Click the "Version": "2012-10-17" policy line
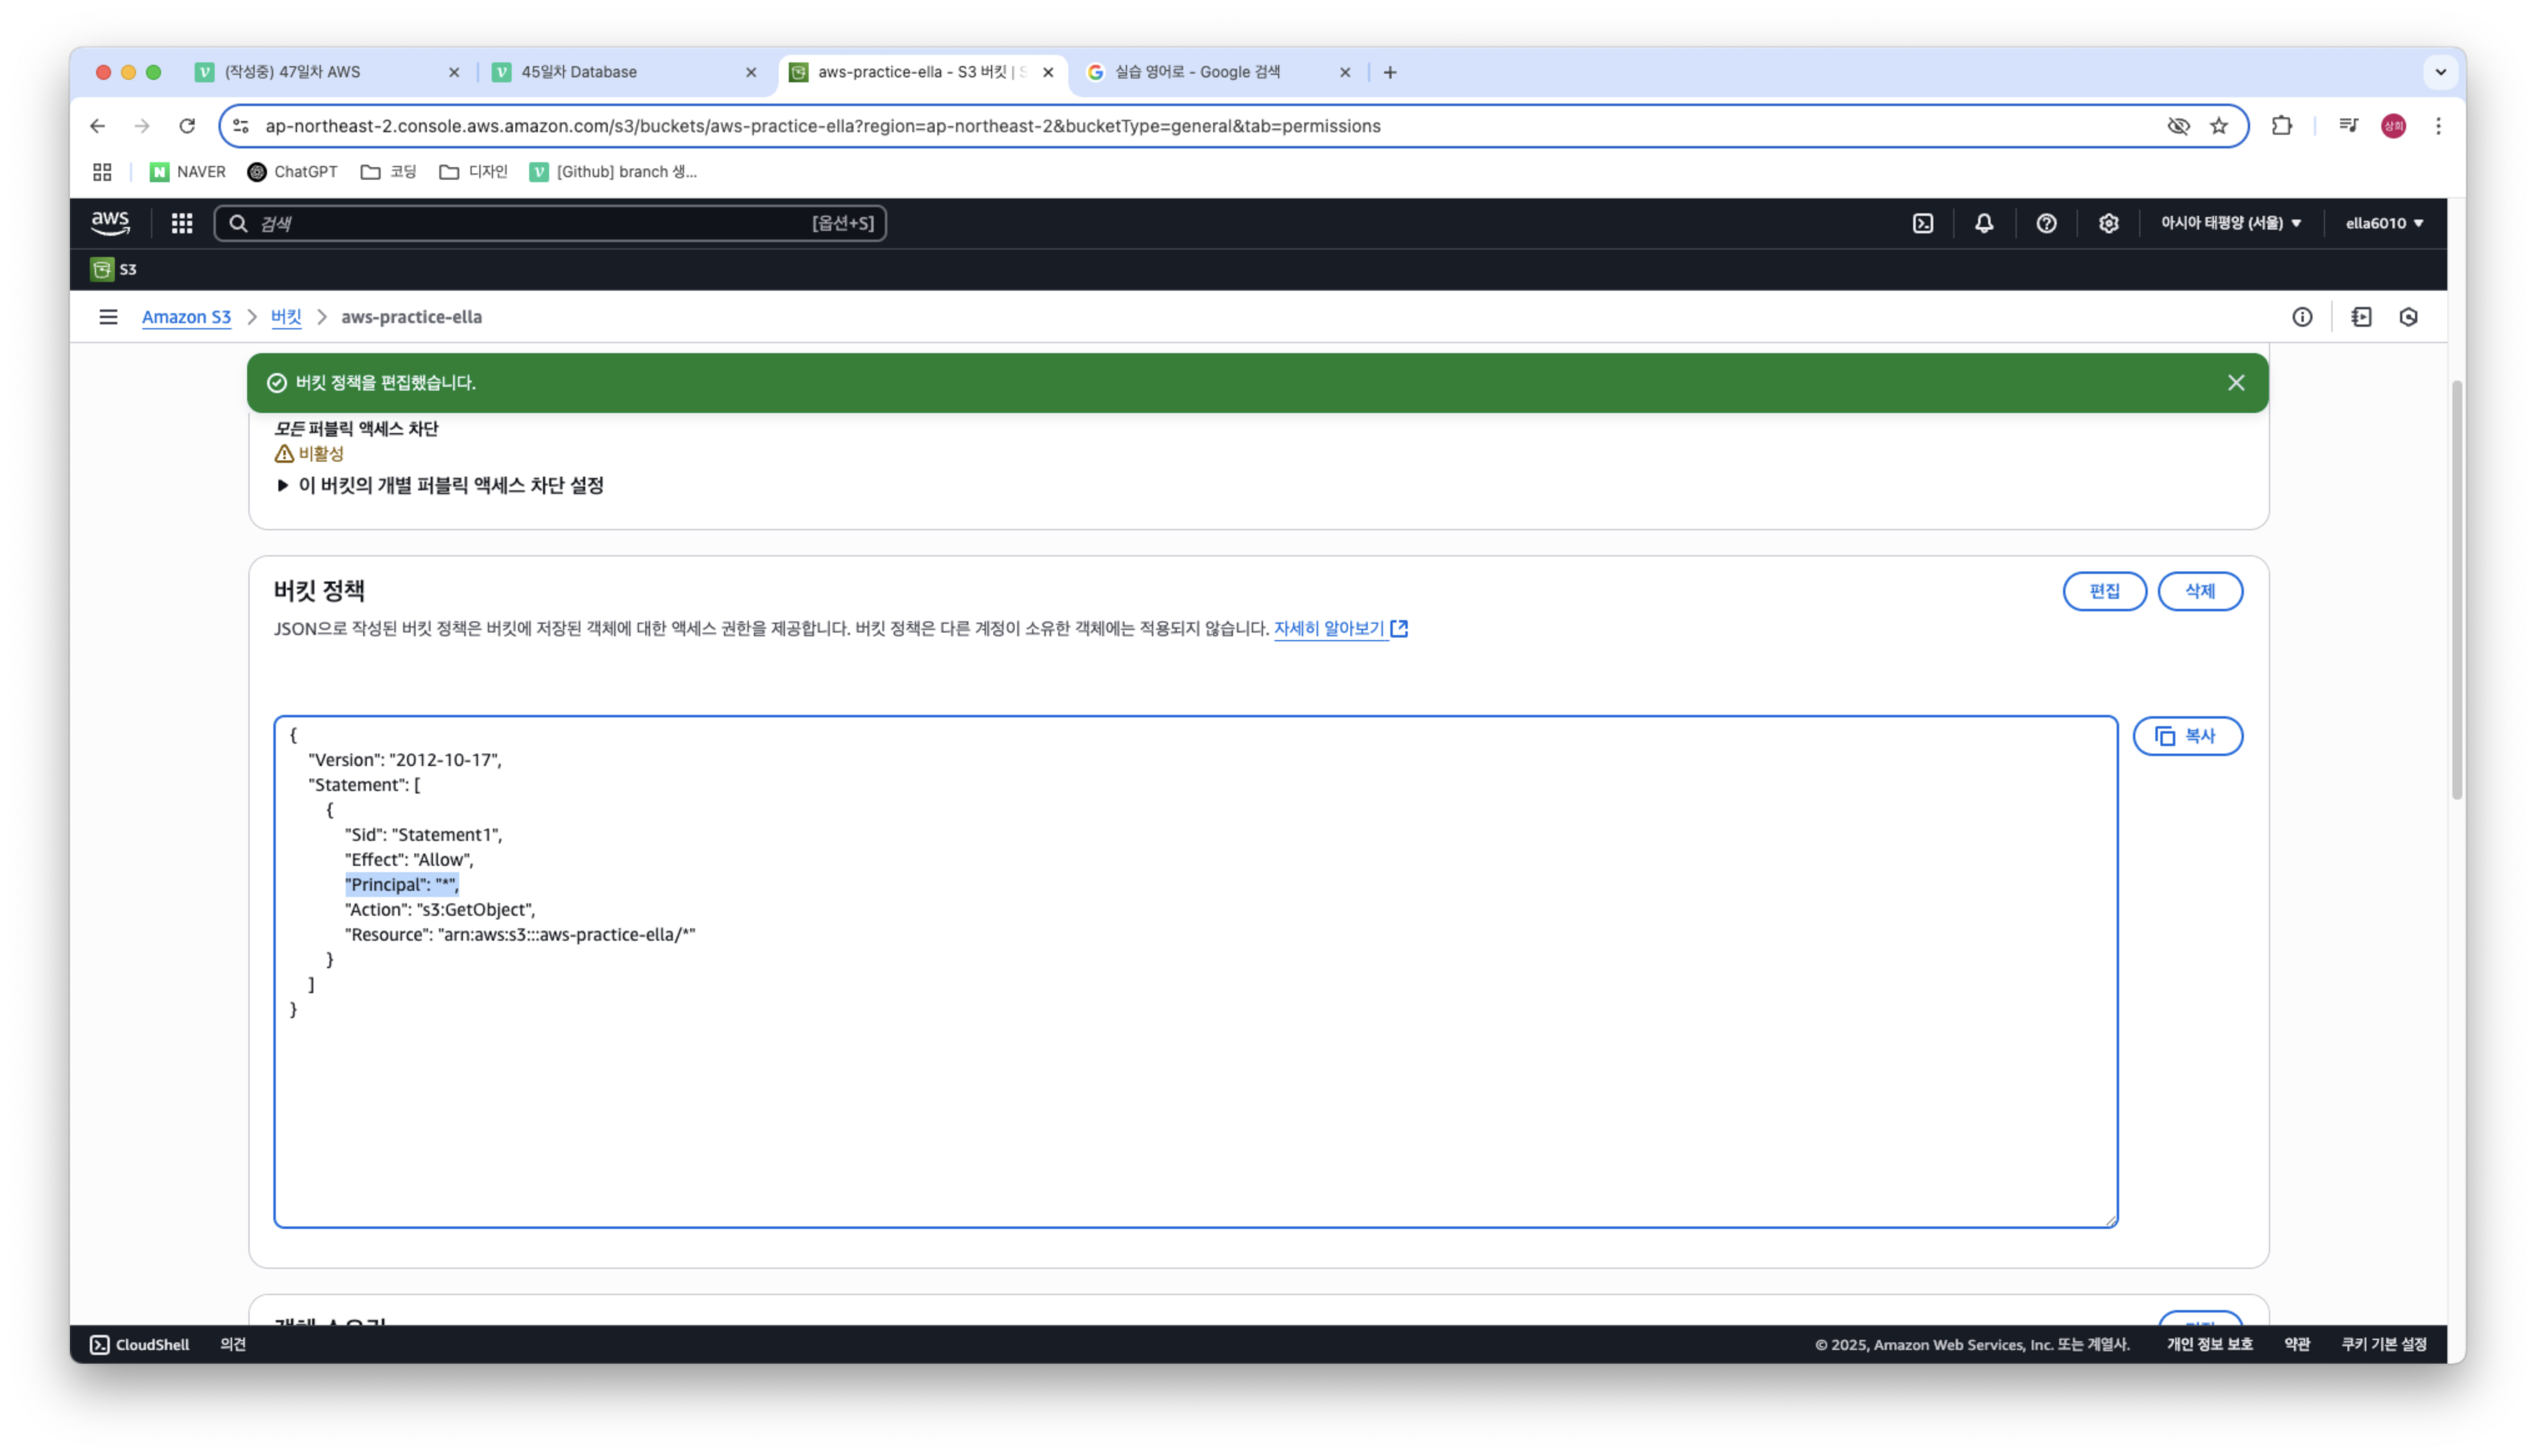This screenshot has height=1456, width=2536. tap(405, 759)
